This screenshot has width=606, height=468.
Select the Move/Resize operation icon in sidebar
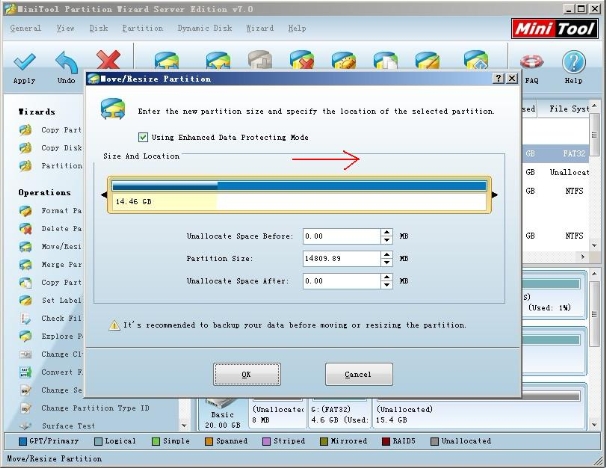pos(26,247)
